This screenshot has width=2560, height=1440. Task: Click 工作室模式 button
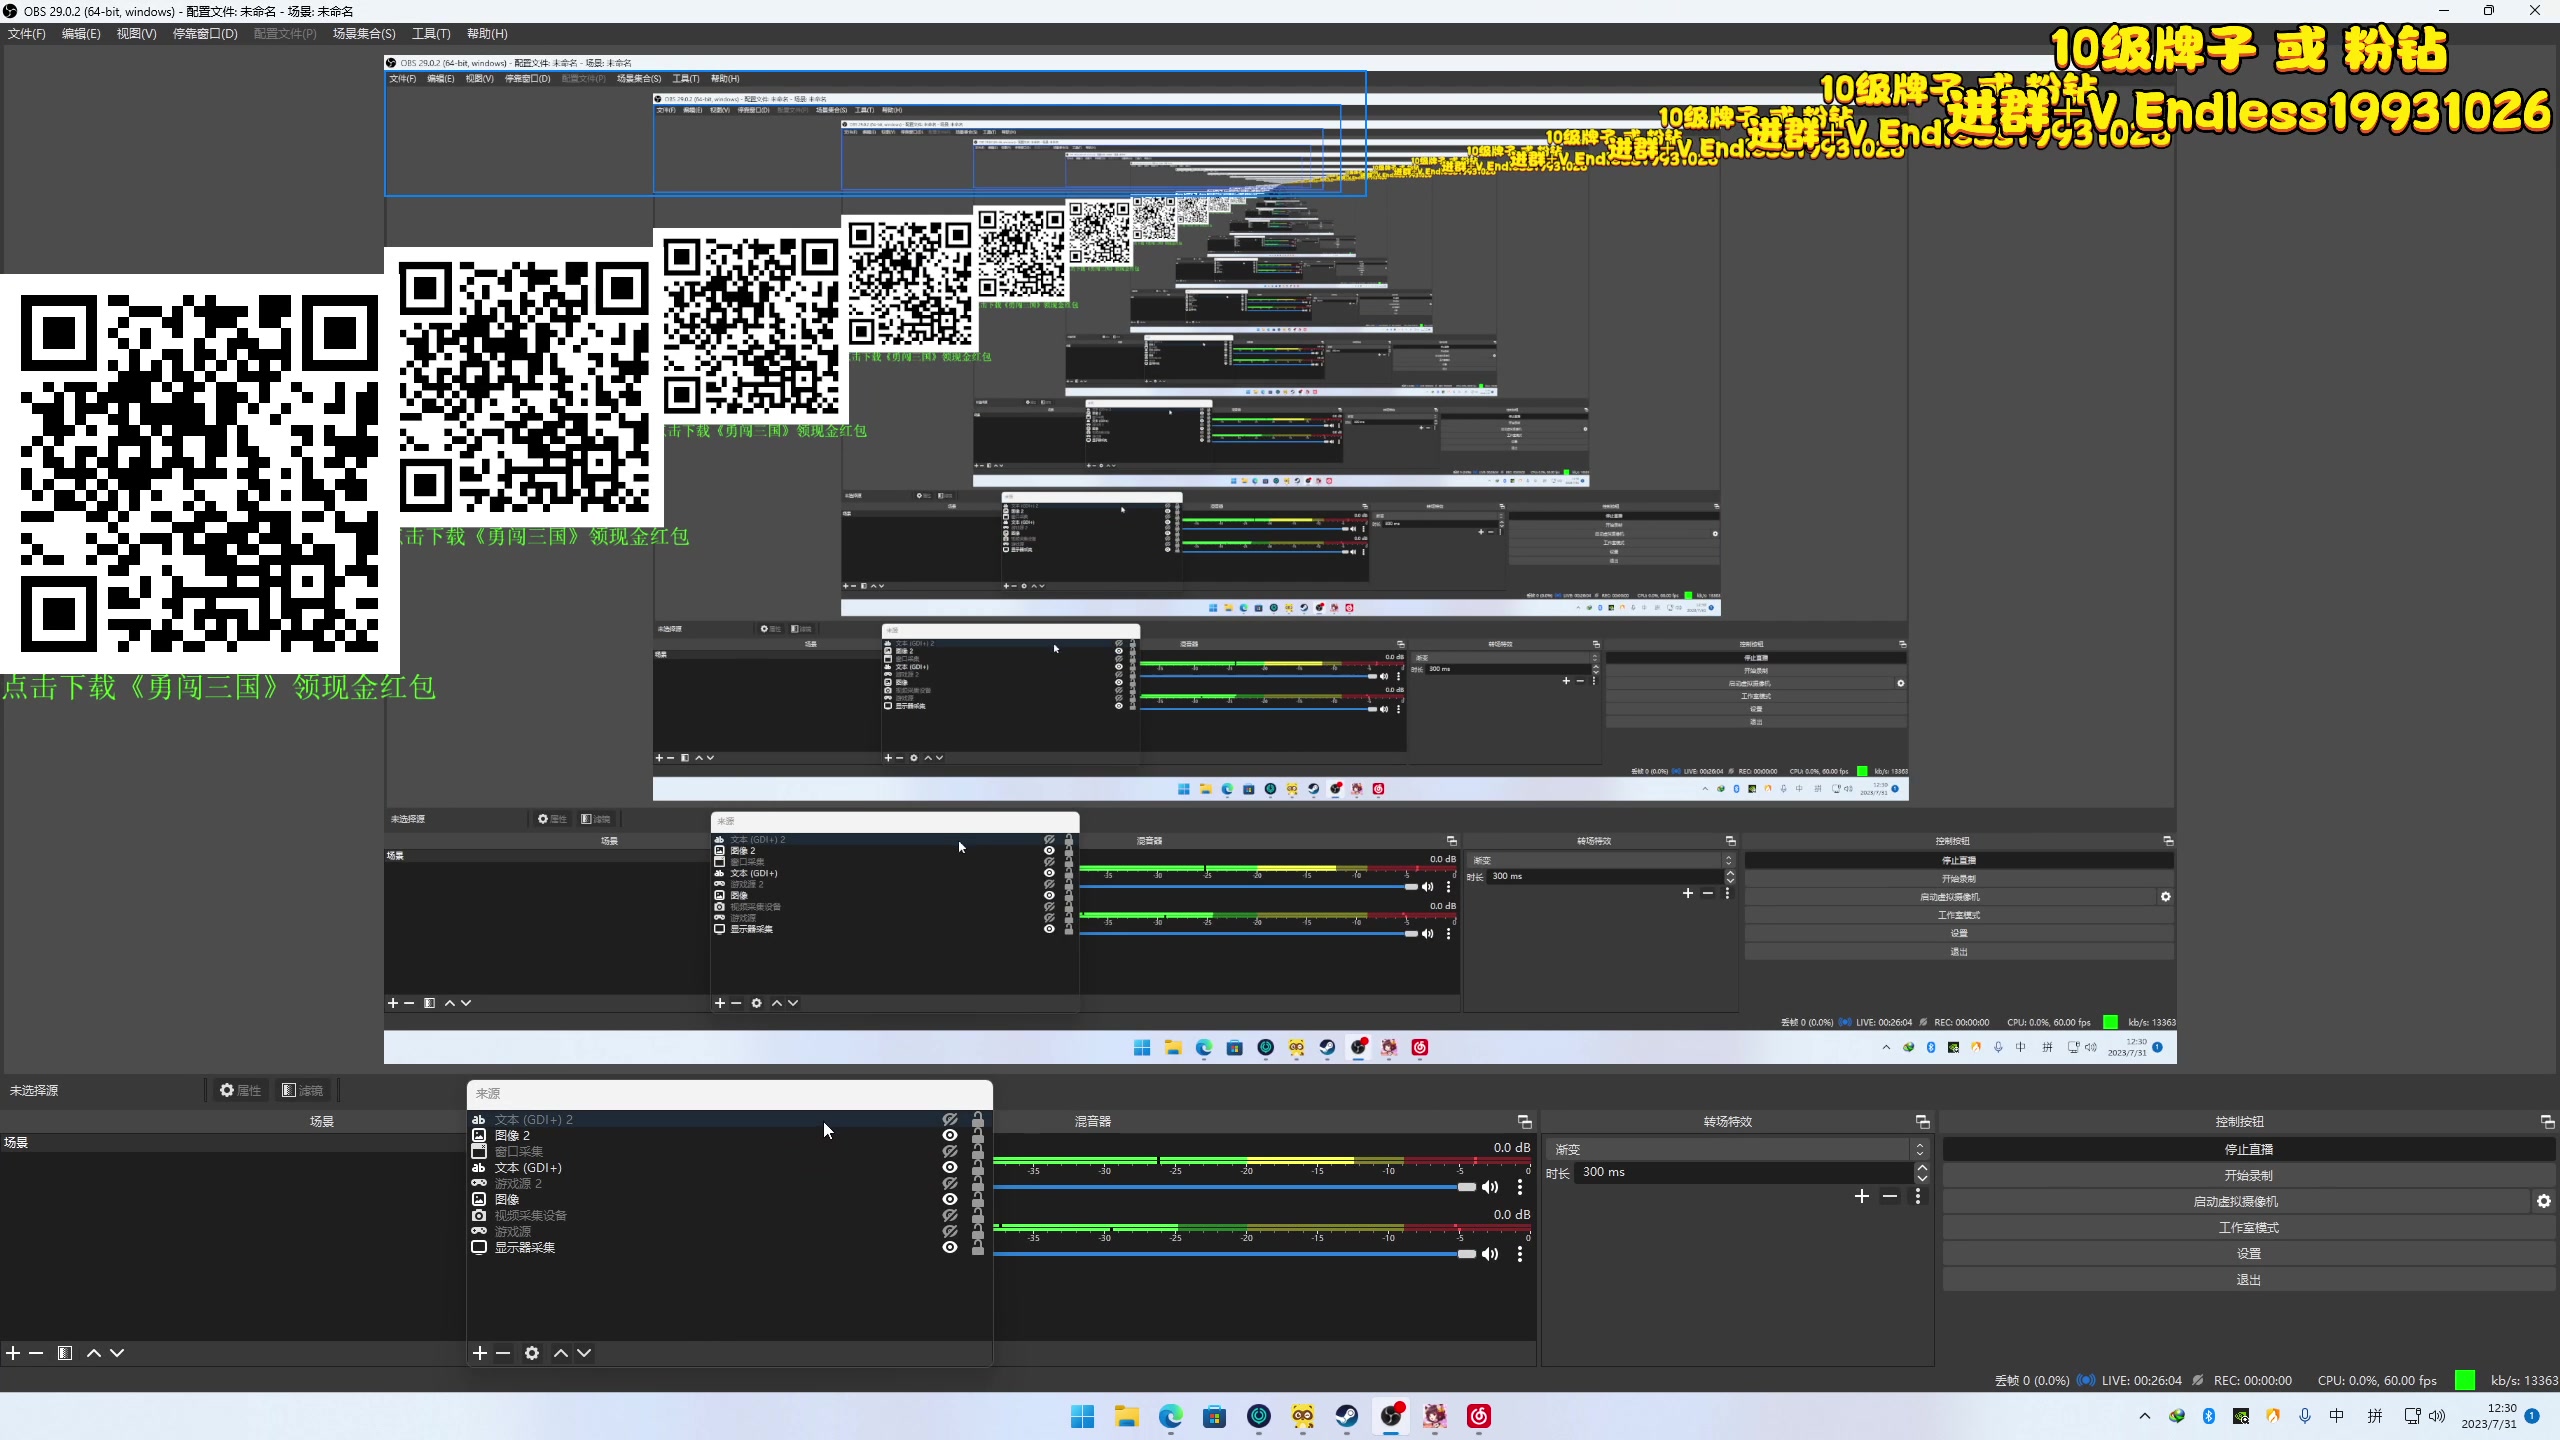click(x=2248, y=1228)
